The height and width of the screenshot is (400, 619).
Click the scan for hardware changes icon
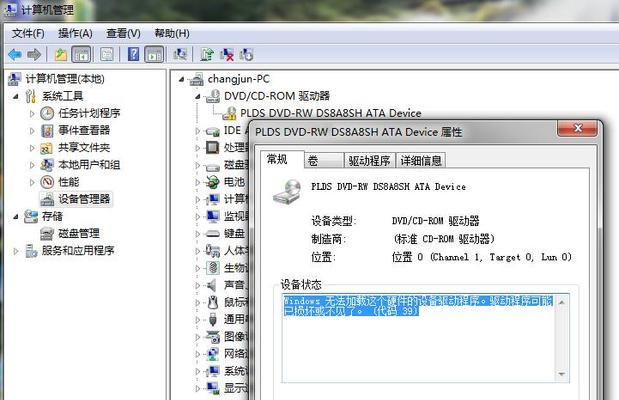click(180, 54)
